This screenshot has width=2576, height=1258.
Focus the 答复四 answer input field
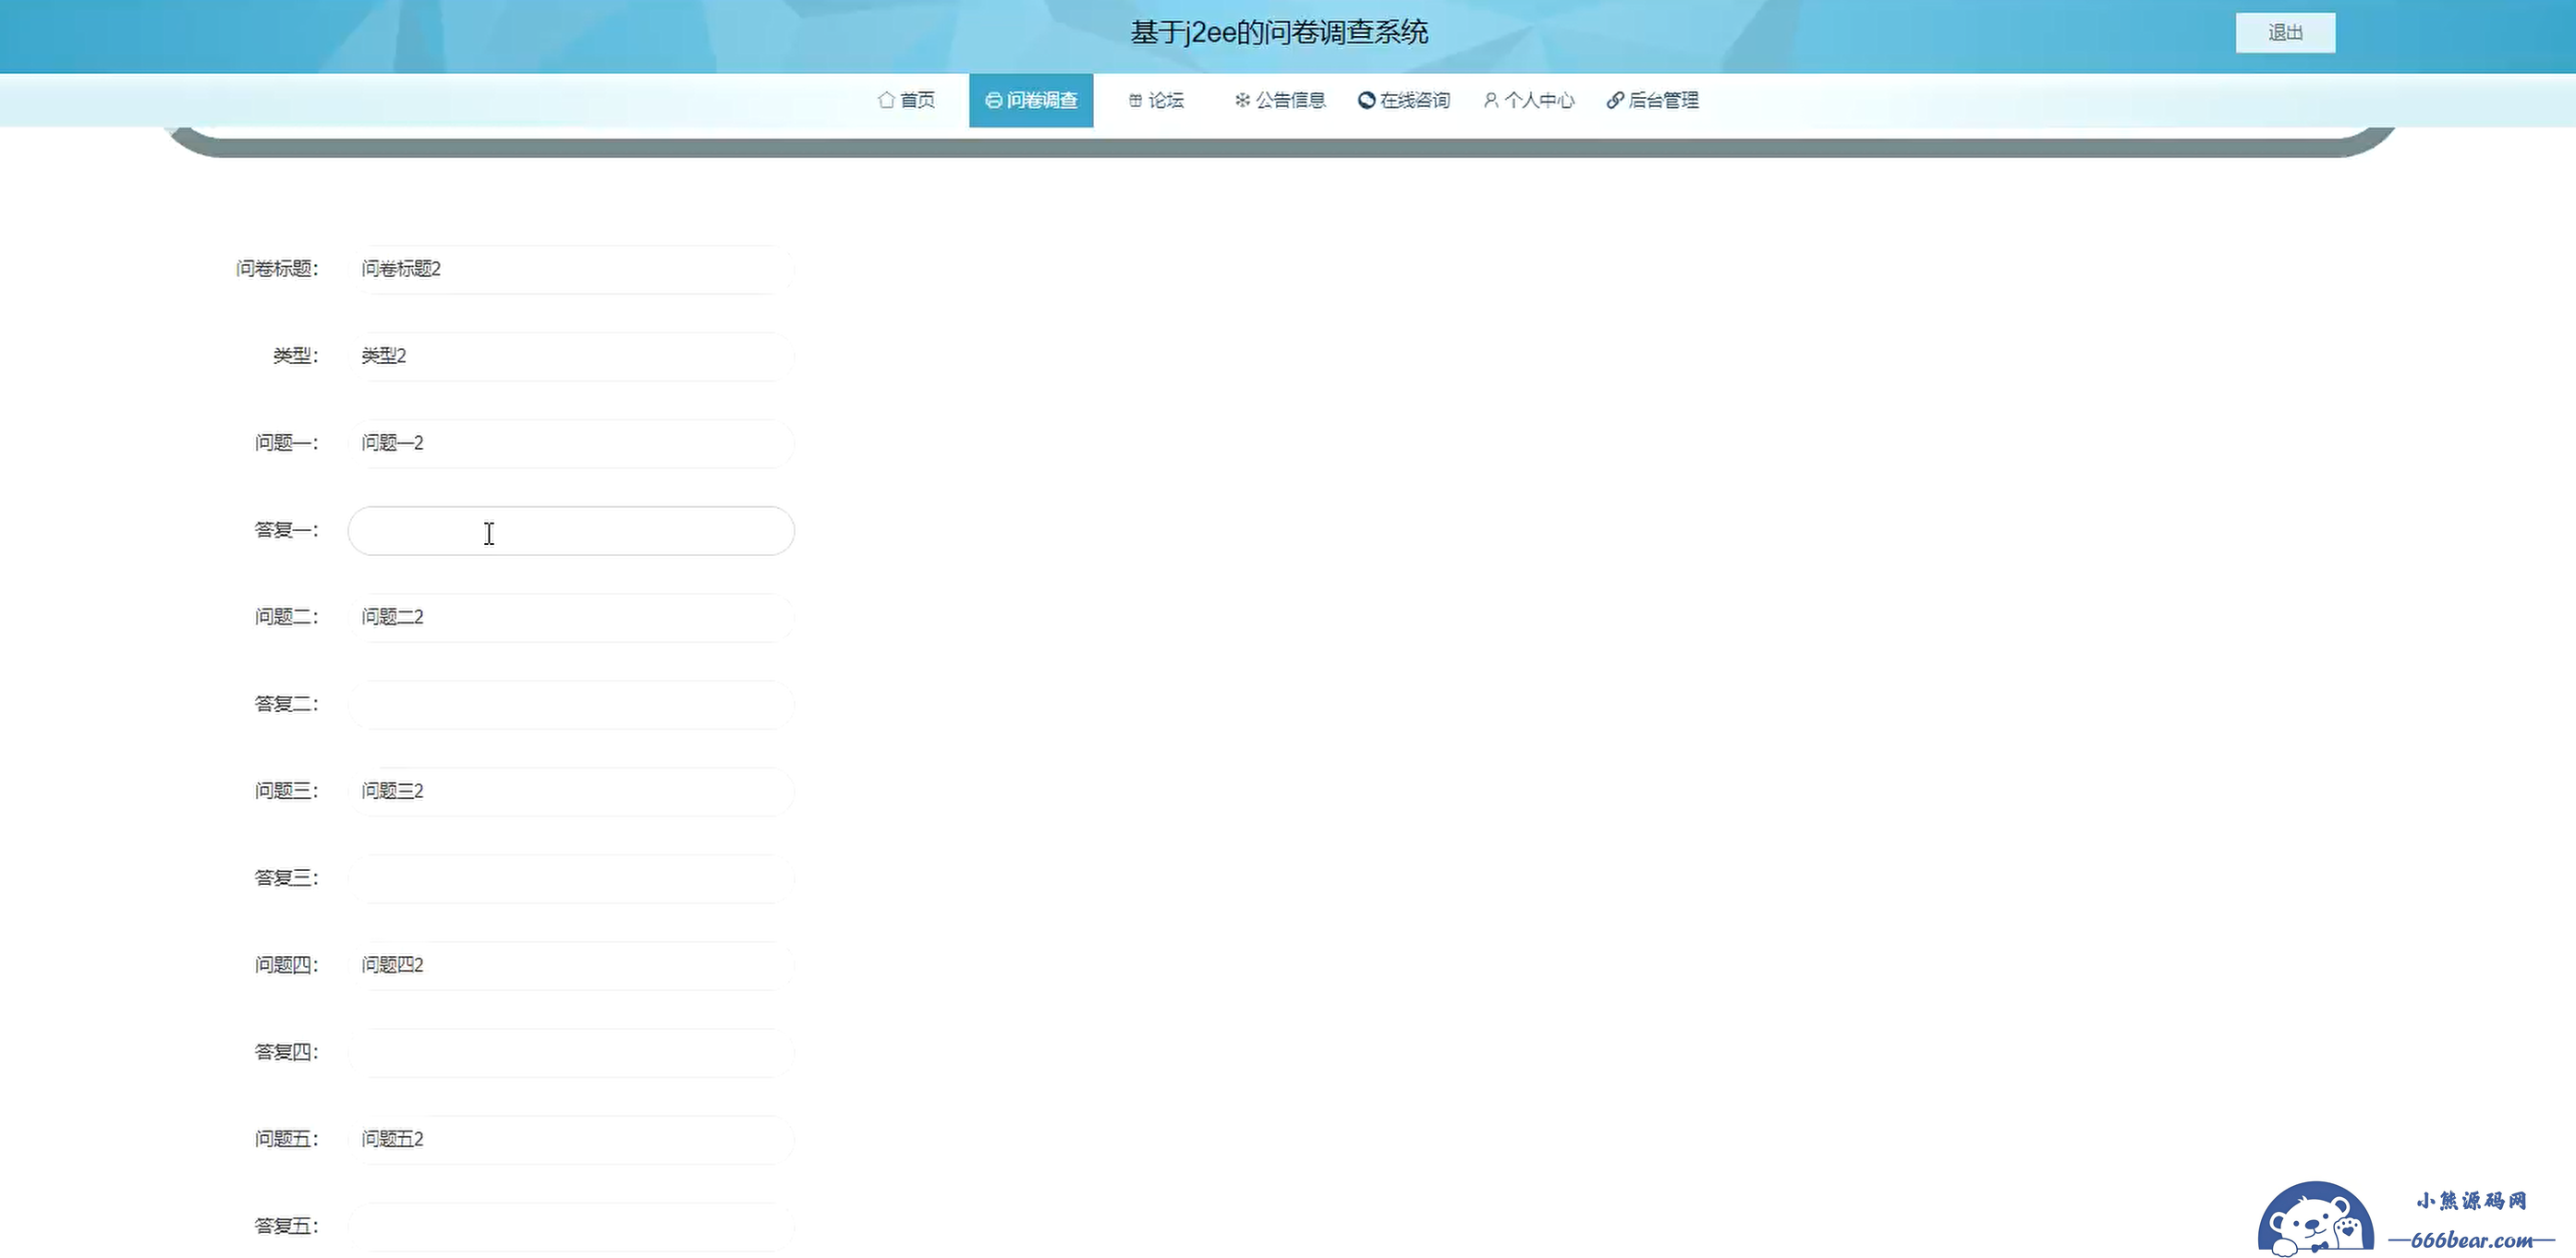click(571, 1052)
